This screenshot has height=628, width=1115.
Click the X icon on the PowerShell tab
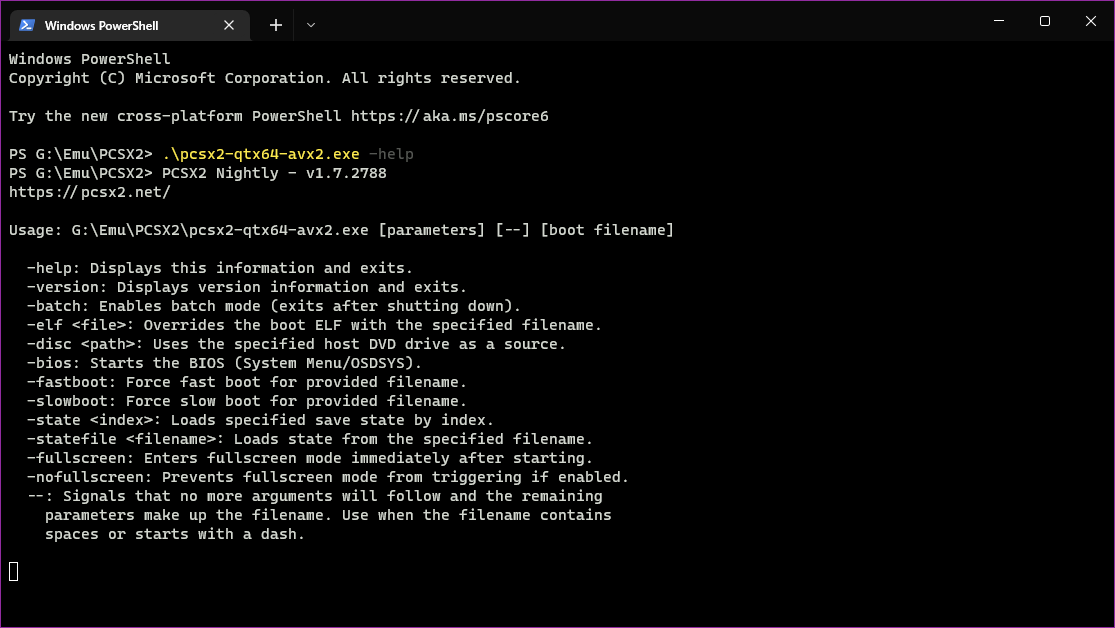tap(228, 25)
